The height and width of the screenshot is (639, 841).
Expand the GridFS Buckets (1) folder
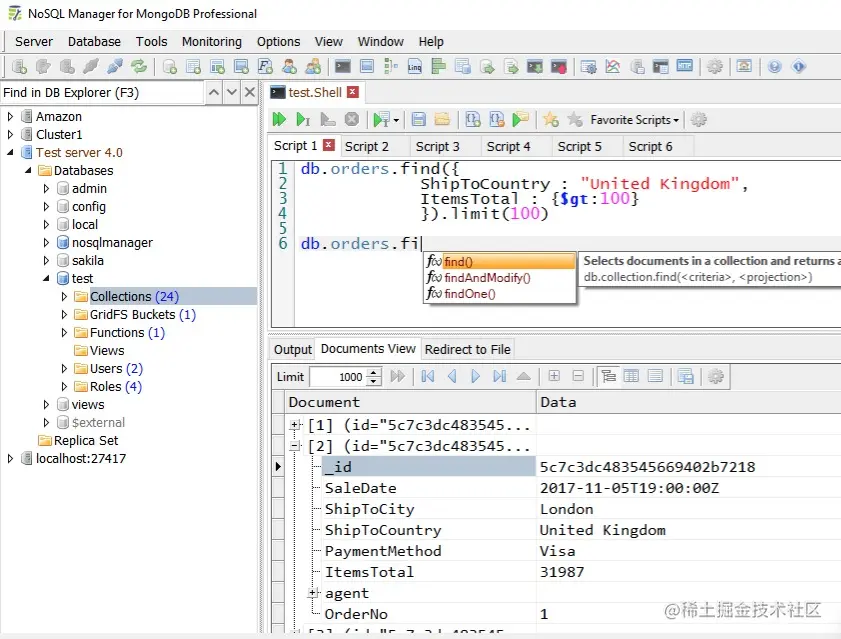(64, 314)
